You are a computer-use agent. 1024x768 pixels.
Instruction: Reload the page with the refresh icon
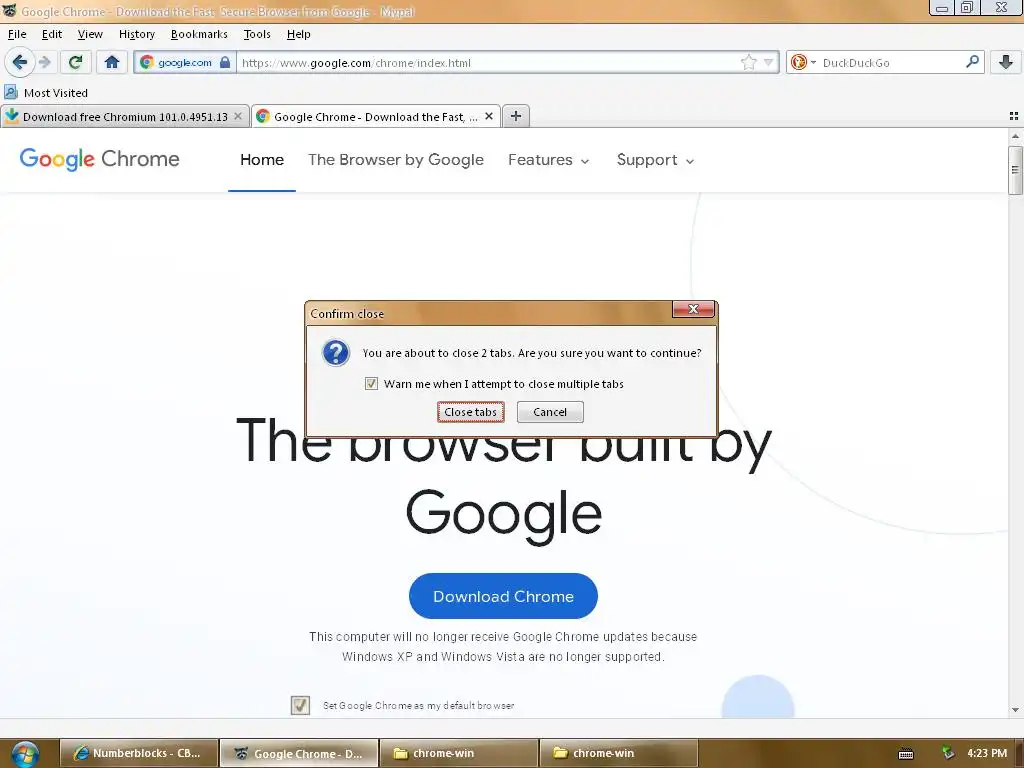[75, 62]
